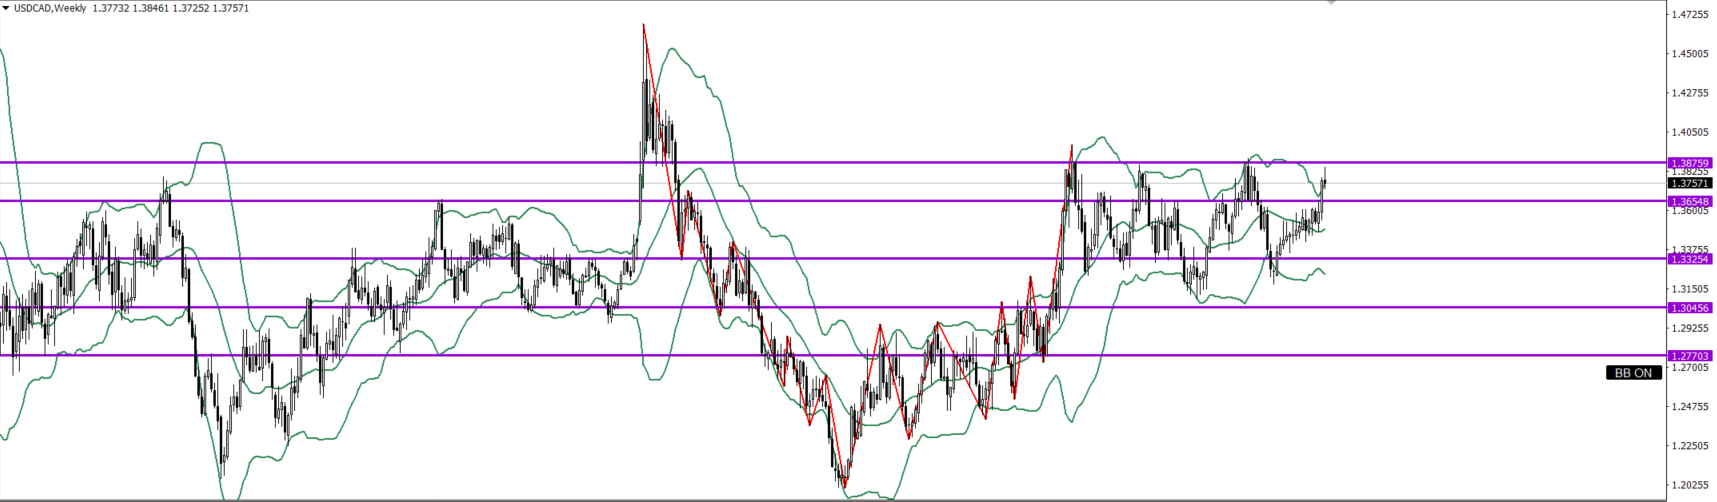Viewport: 1717px width, 502px height.
Task: Open the dropdown arrow beside USDCAD,Weekly
Action: coord(6,8)
